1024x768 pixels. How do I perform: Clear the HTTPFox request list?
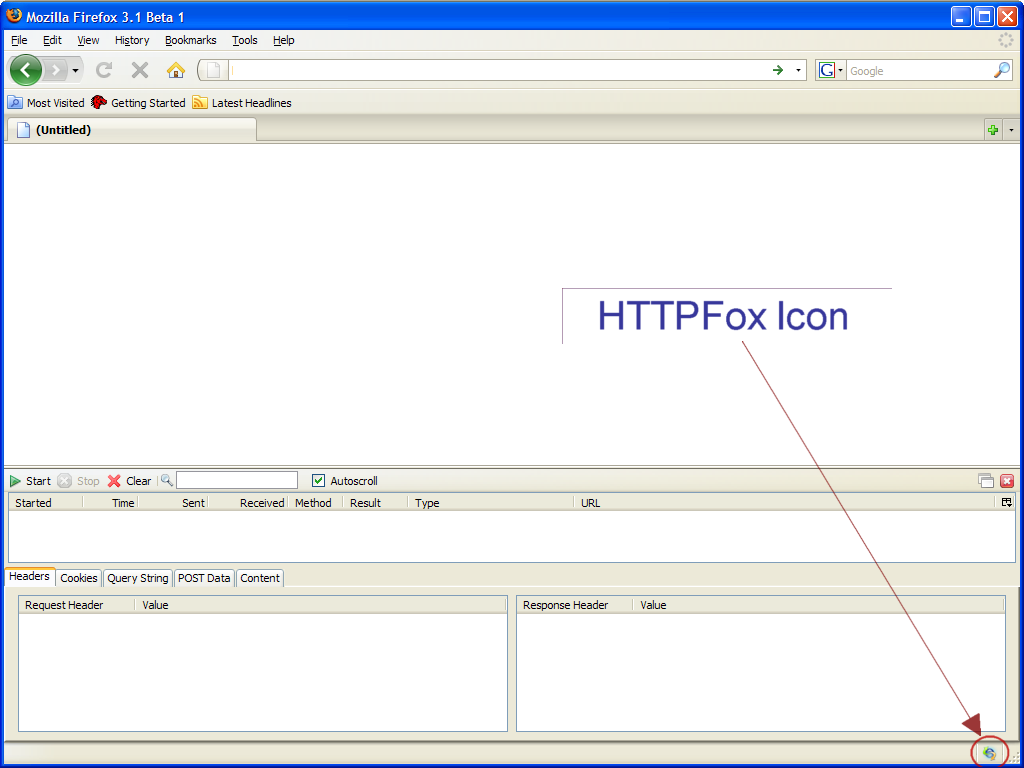pyautogui.click(x=129, y=481)
